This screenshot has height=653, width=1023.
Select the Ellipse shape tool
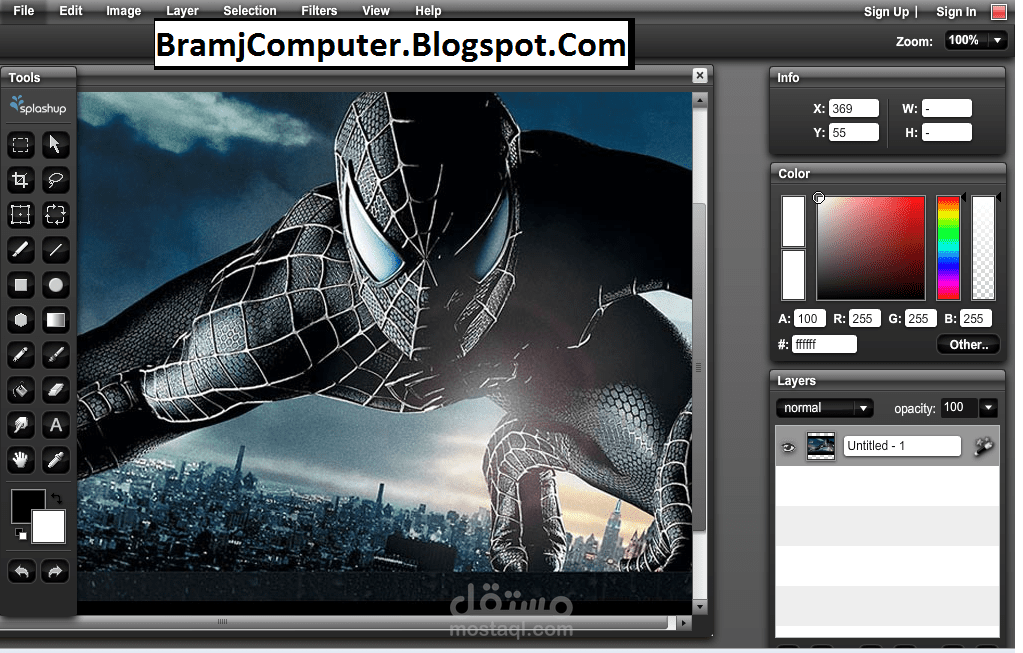point(55,284)
